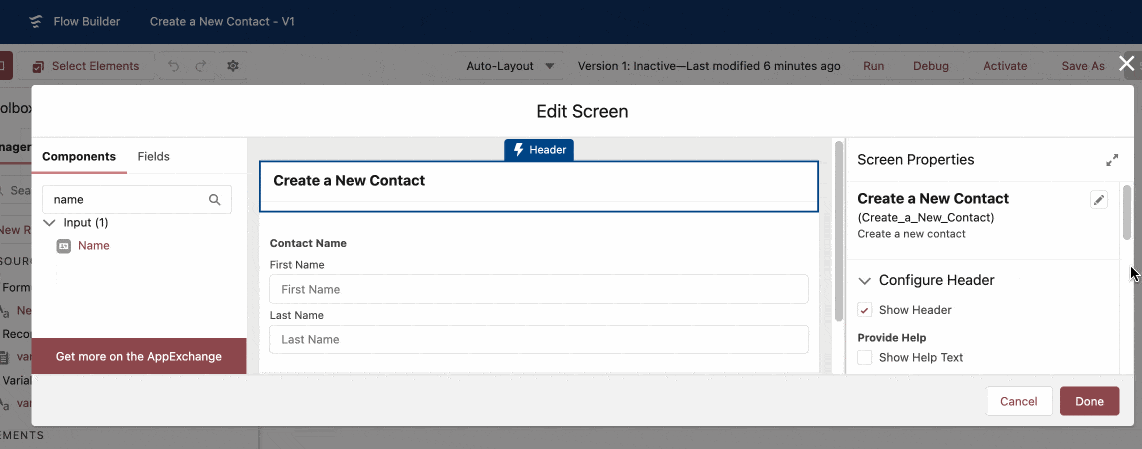Click the Flow Builder logo icon
This screenshot has height=449, width=1142.
(36, 21)
